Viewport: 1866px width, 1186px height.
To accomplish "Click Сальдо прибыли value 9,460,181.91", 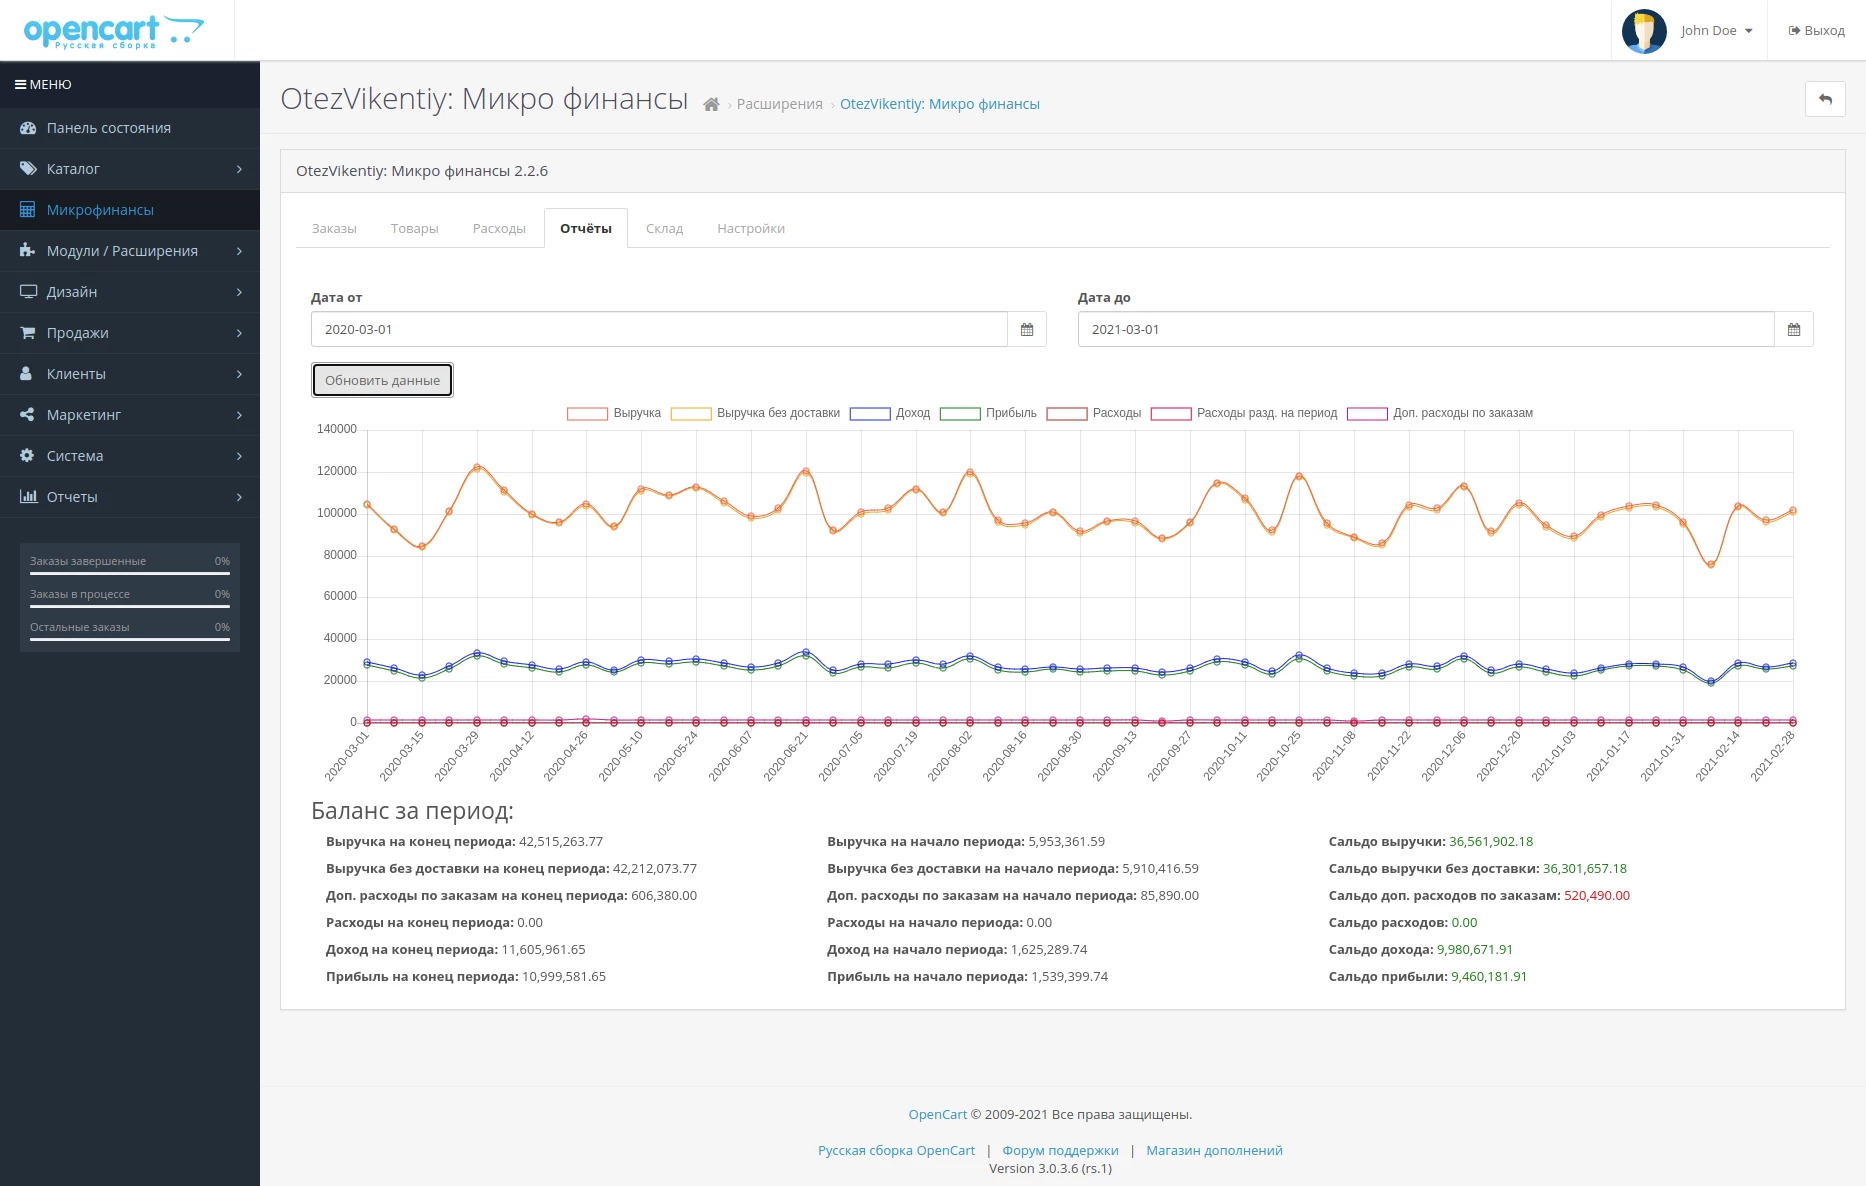I will coord(1489,977).
